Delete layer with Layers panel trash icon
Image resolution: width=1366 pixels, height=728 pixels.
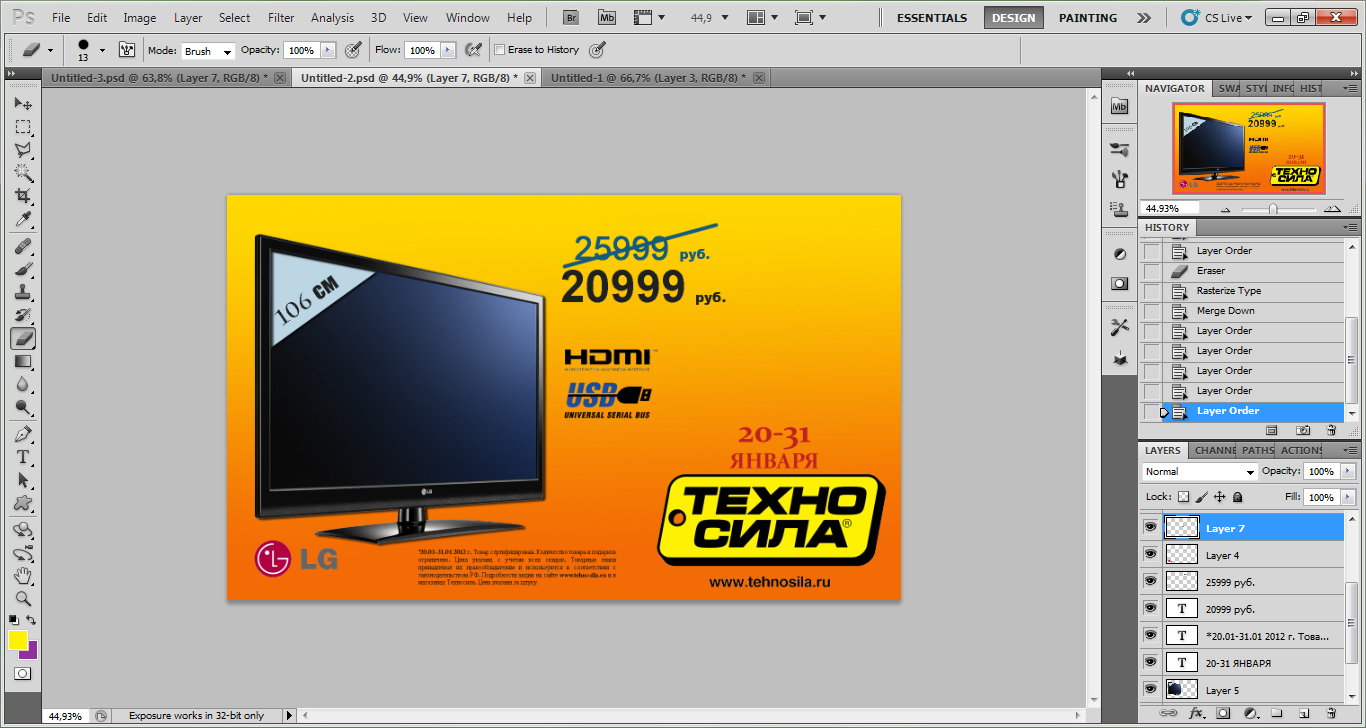(1331, 714)
